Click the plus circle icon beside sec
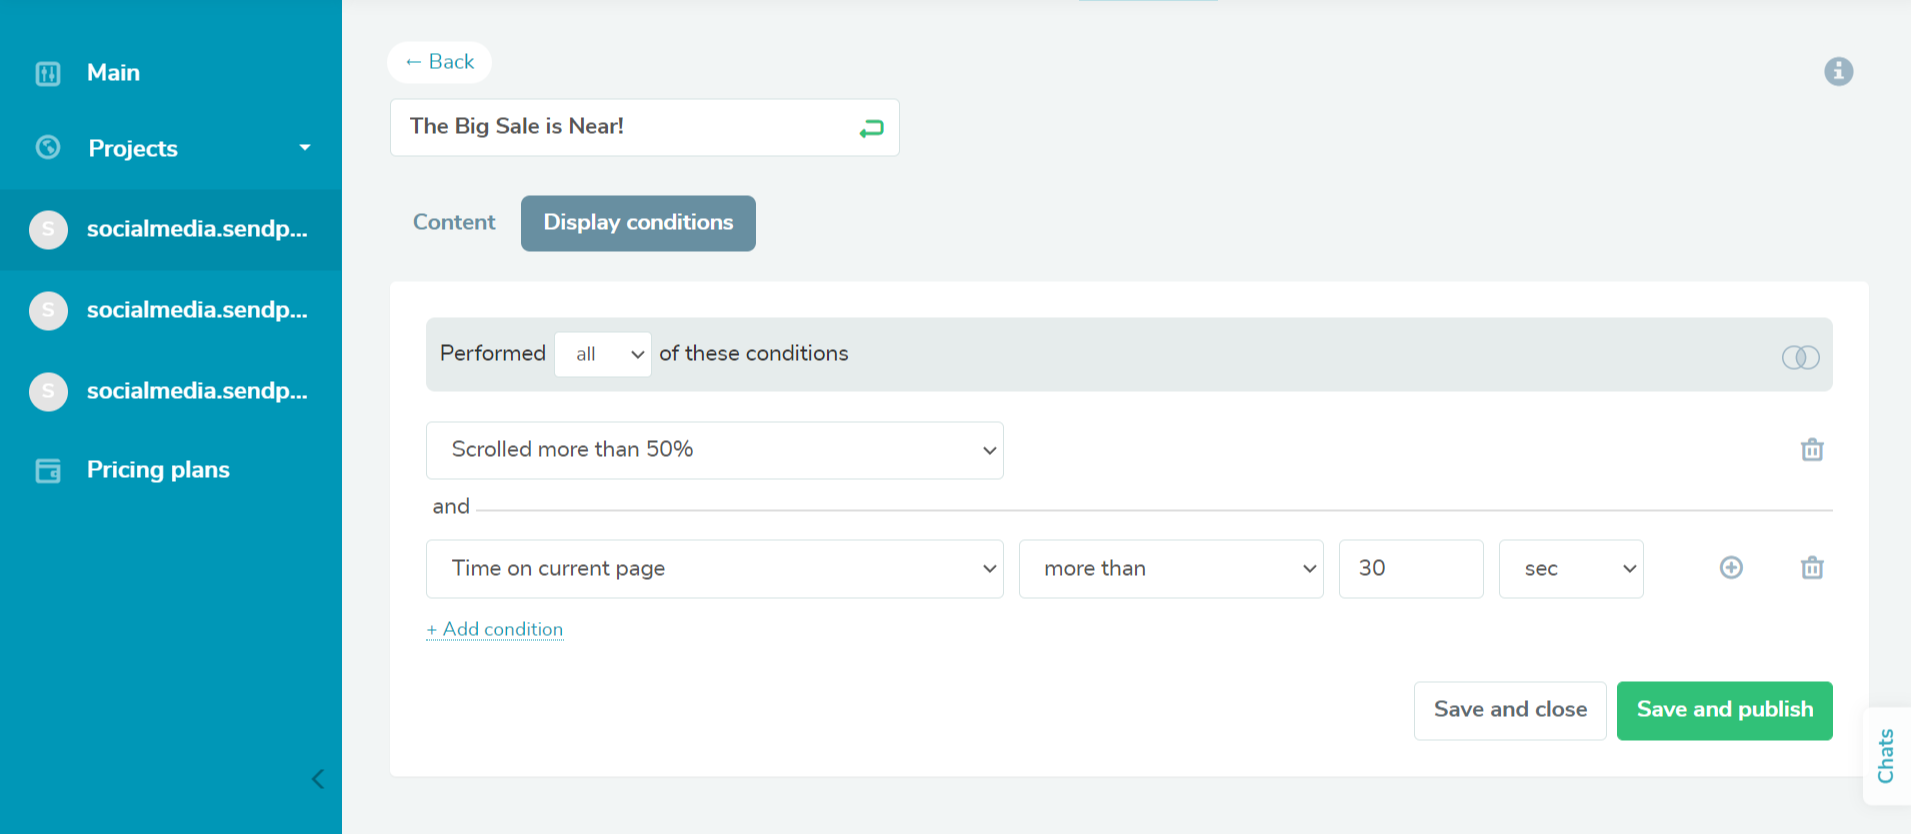This screenshot has width=1911, height=834. coord(1731,568)
